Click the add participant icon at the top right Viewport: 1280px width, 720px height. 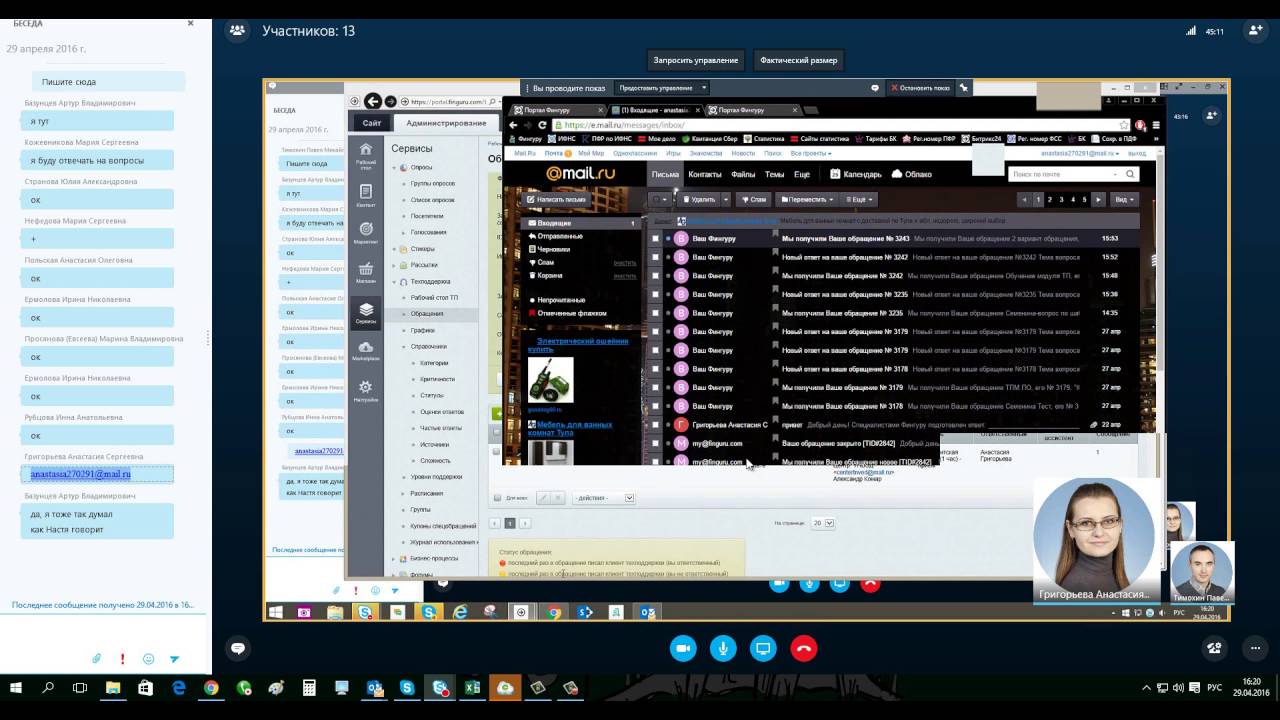1254,31
